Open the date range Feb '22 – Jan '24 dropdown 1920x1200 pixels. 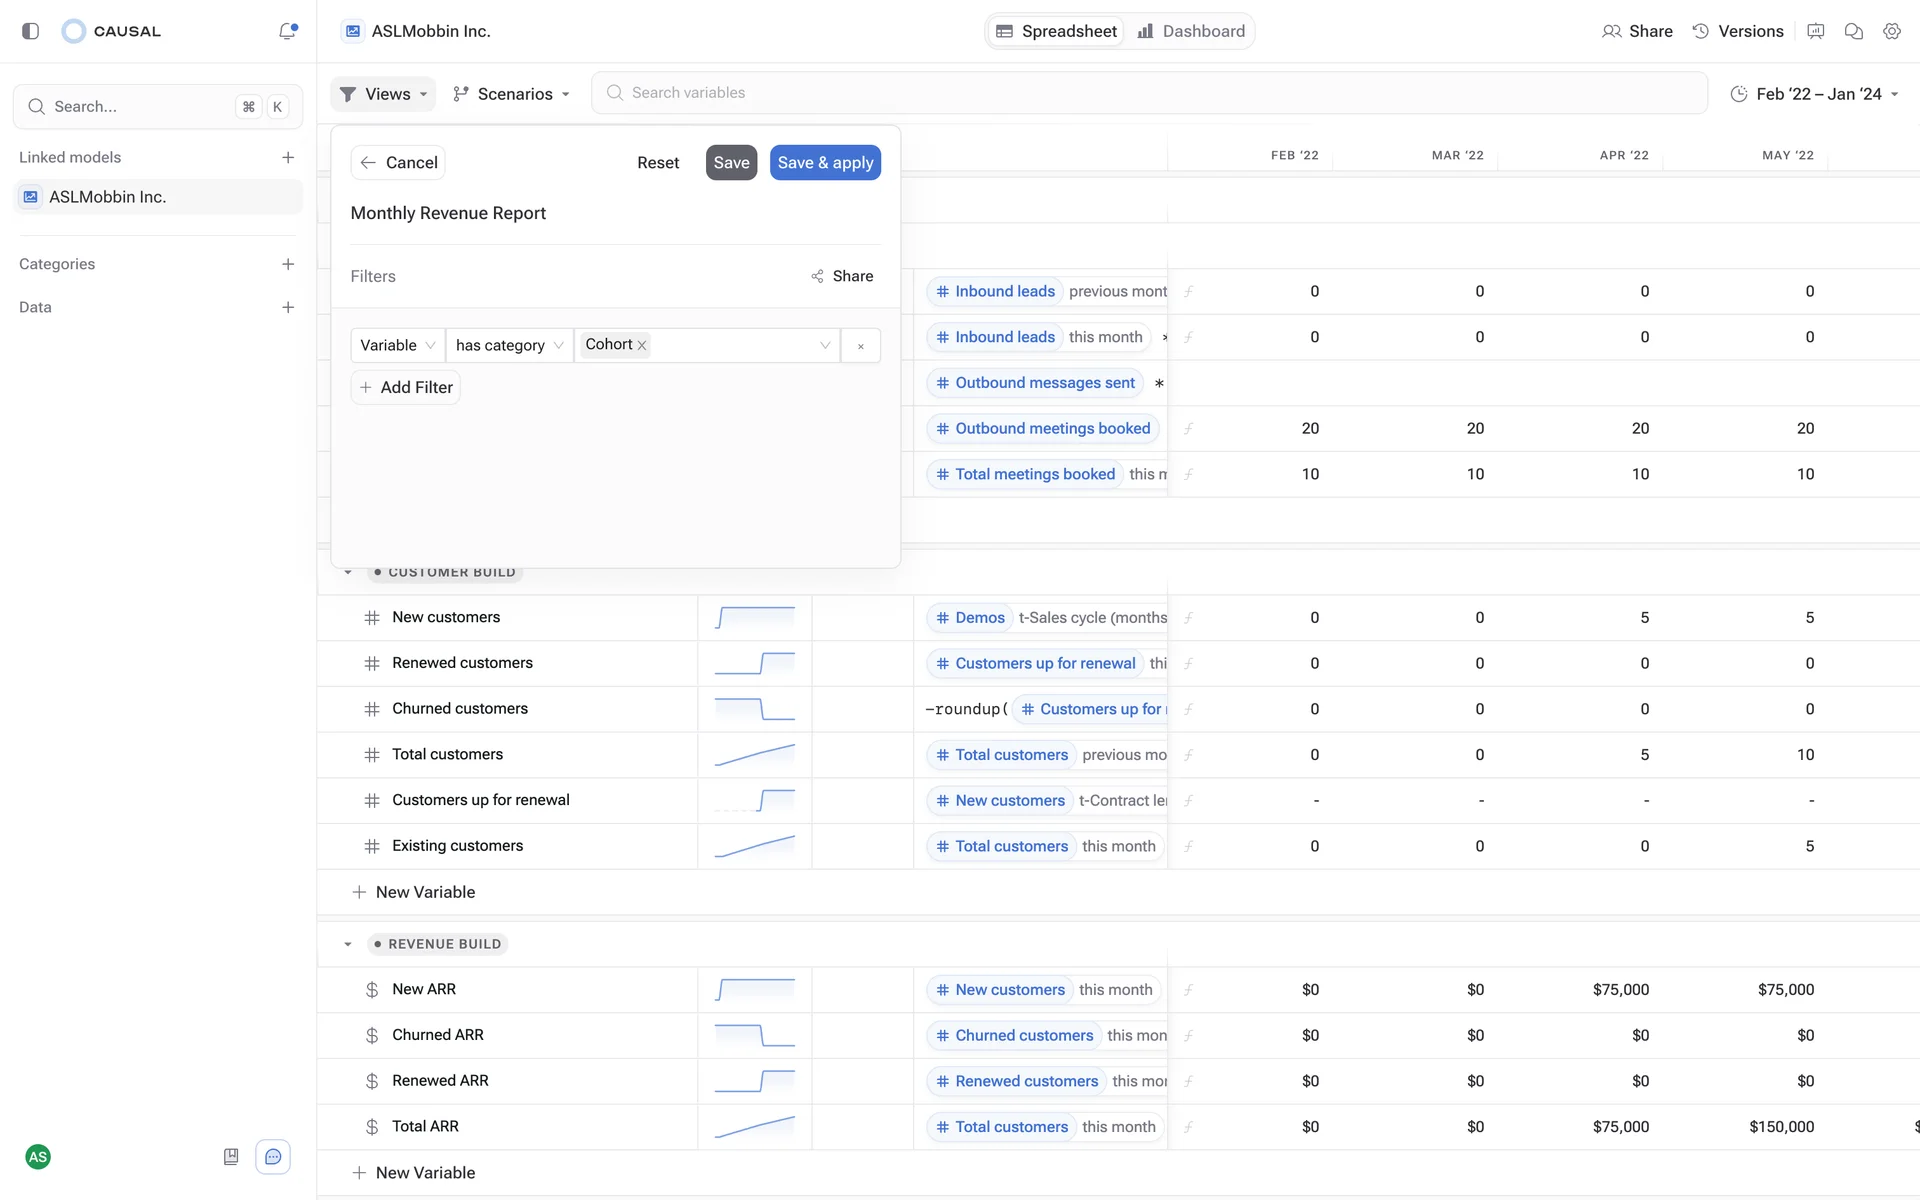click(1814, 93)
